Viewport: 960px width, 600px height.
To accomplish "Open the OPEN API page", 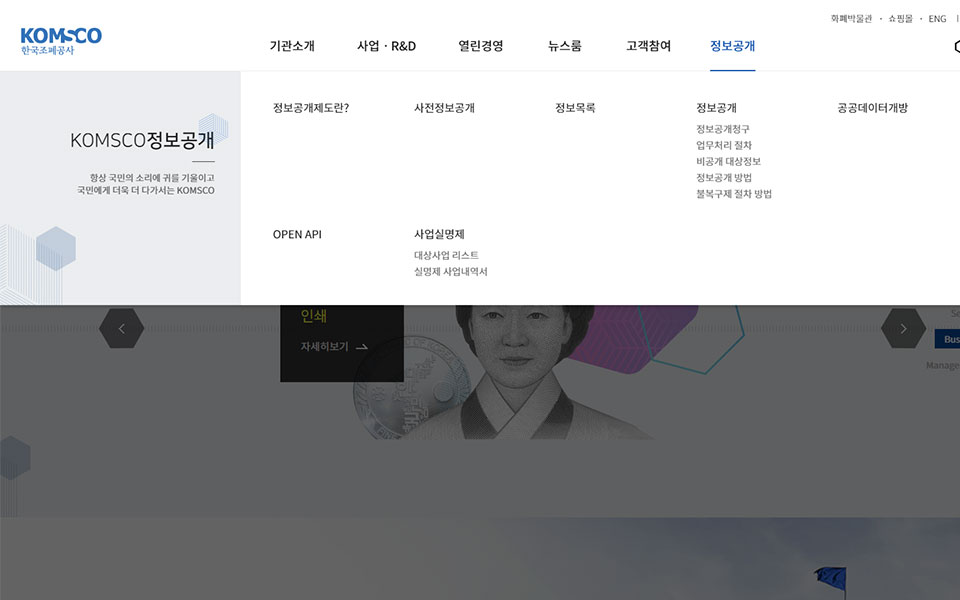I will point(297,234).
